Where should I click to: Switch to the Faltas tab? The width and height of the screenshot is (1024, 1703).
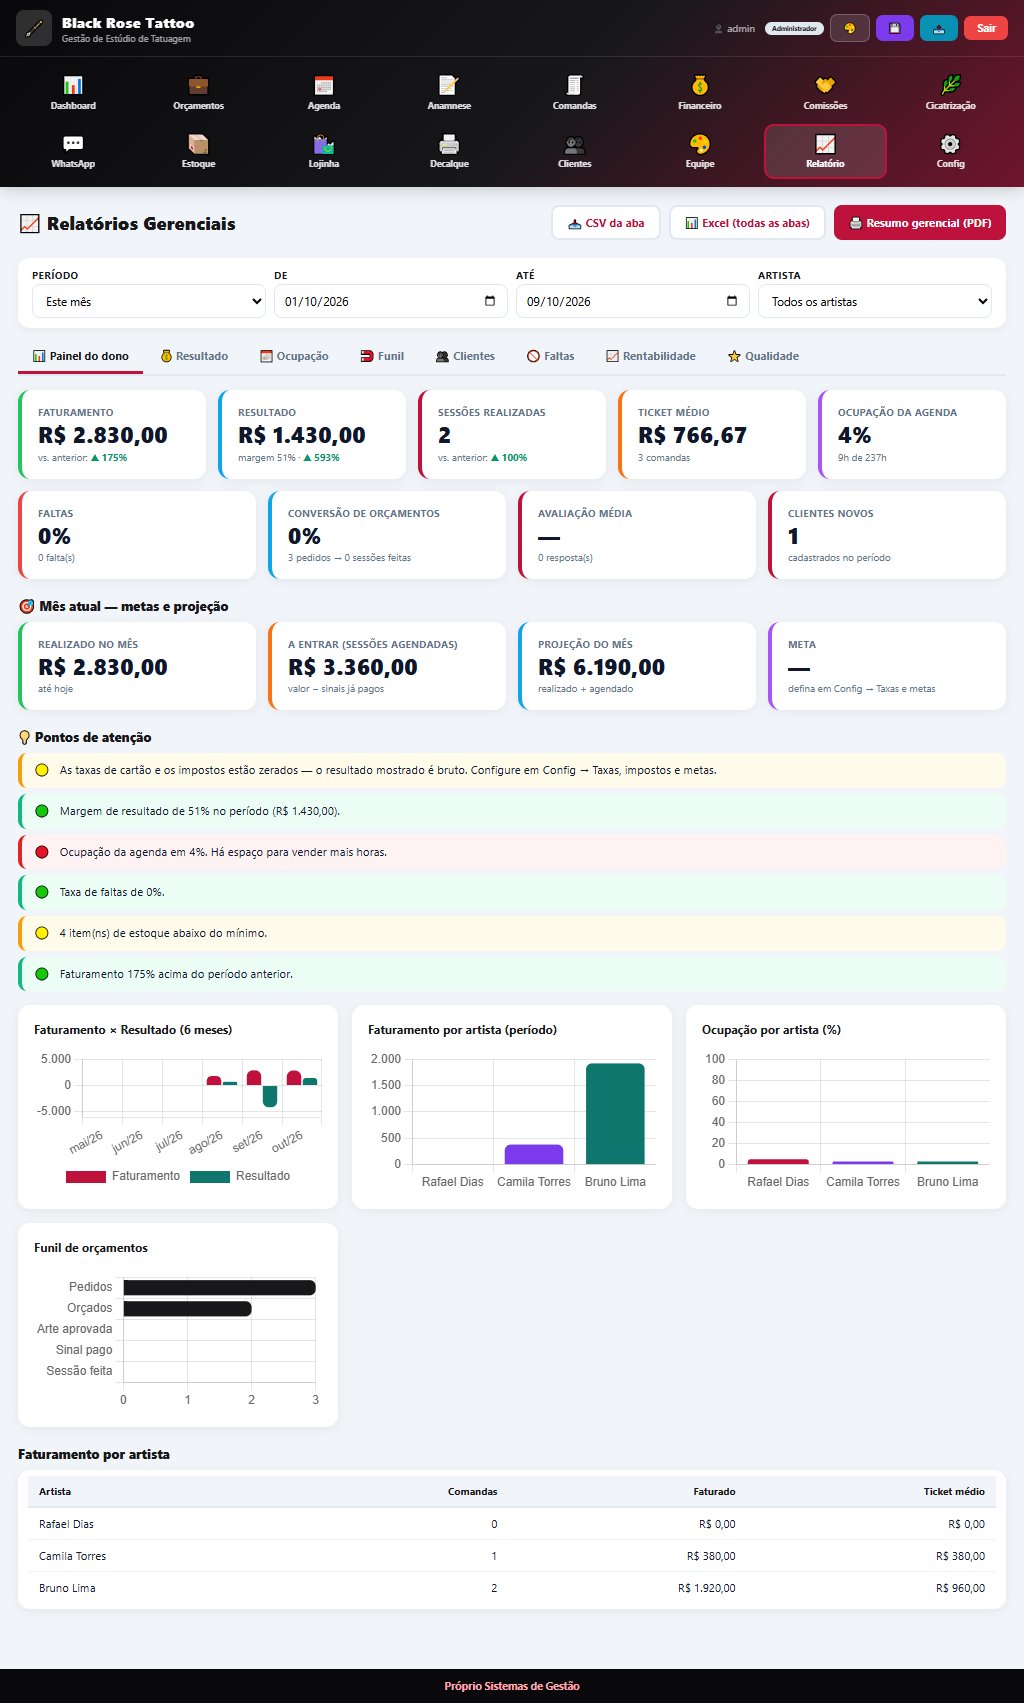pyautogui.click(x=551, y=356)
